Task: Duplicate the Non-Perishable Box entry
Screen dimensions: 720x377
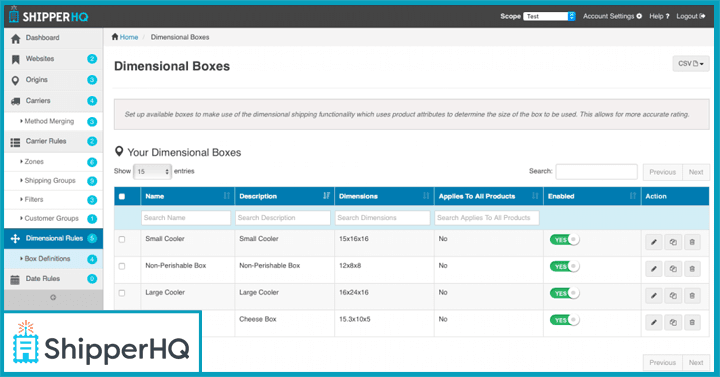Action: point(673,269)
